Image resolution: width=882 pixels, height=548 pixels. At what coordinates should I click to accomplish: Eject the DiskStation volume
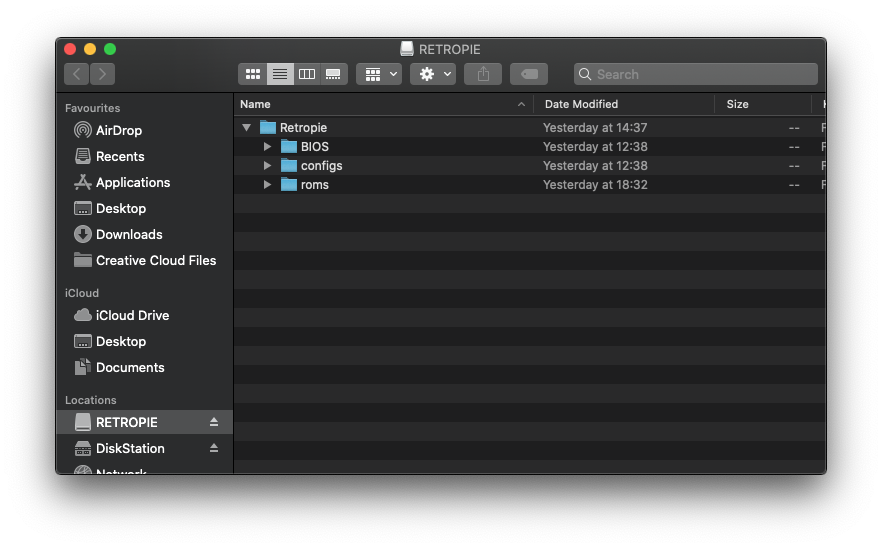click(x=214, y=448)
